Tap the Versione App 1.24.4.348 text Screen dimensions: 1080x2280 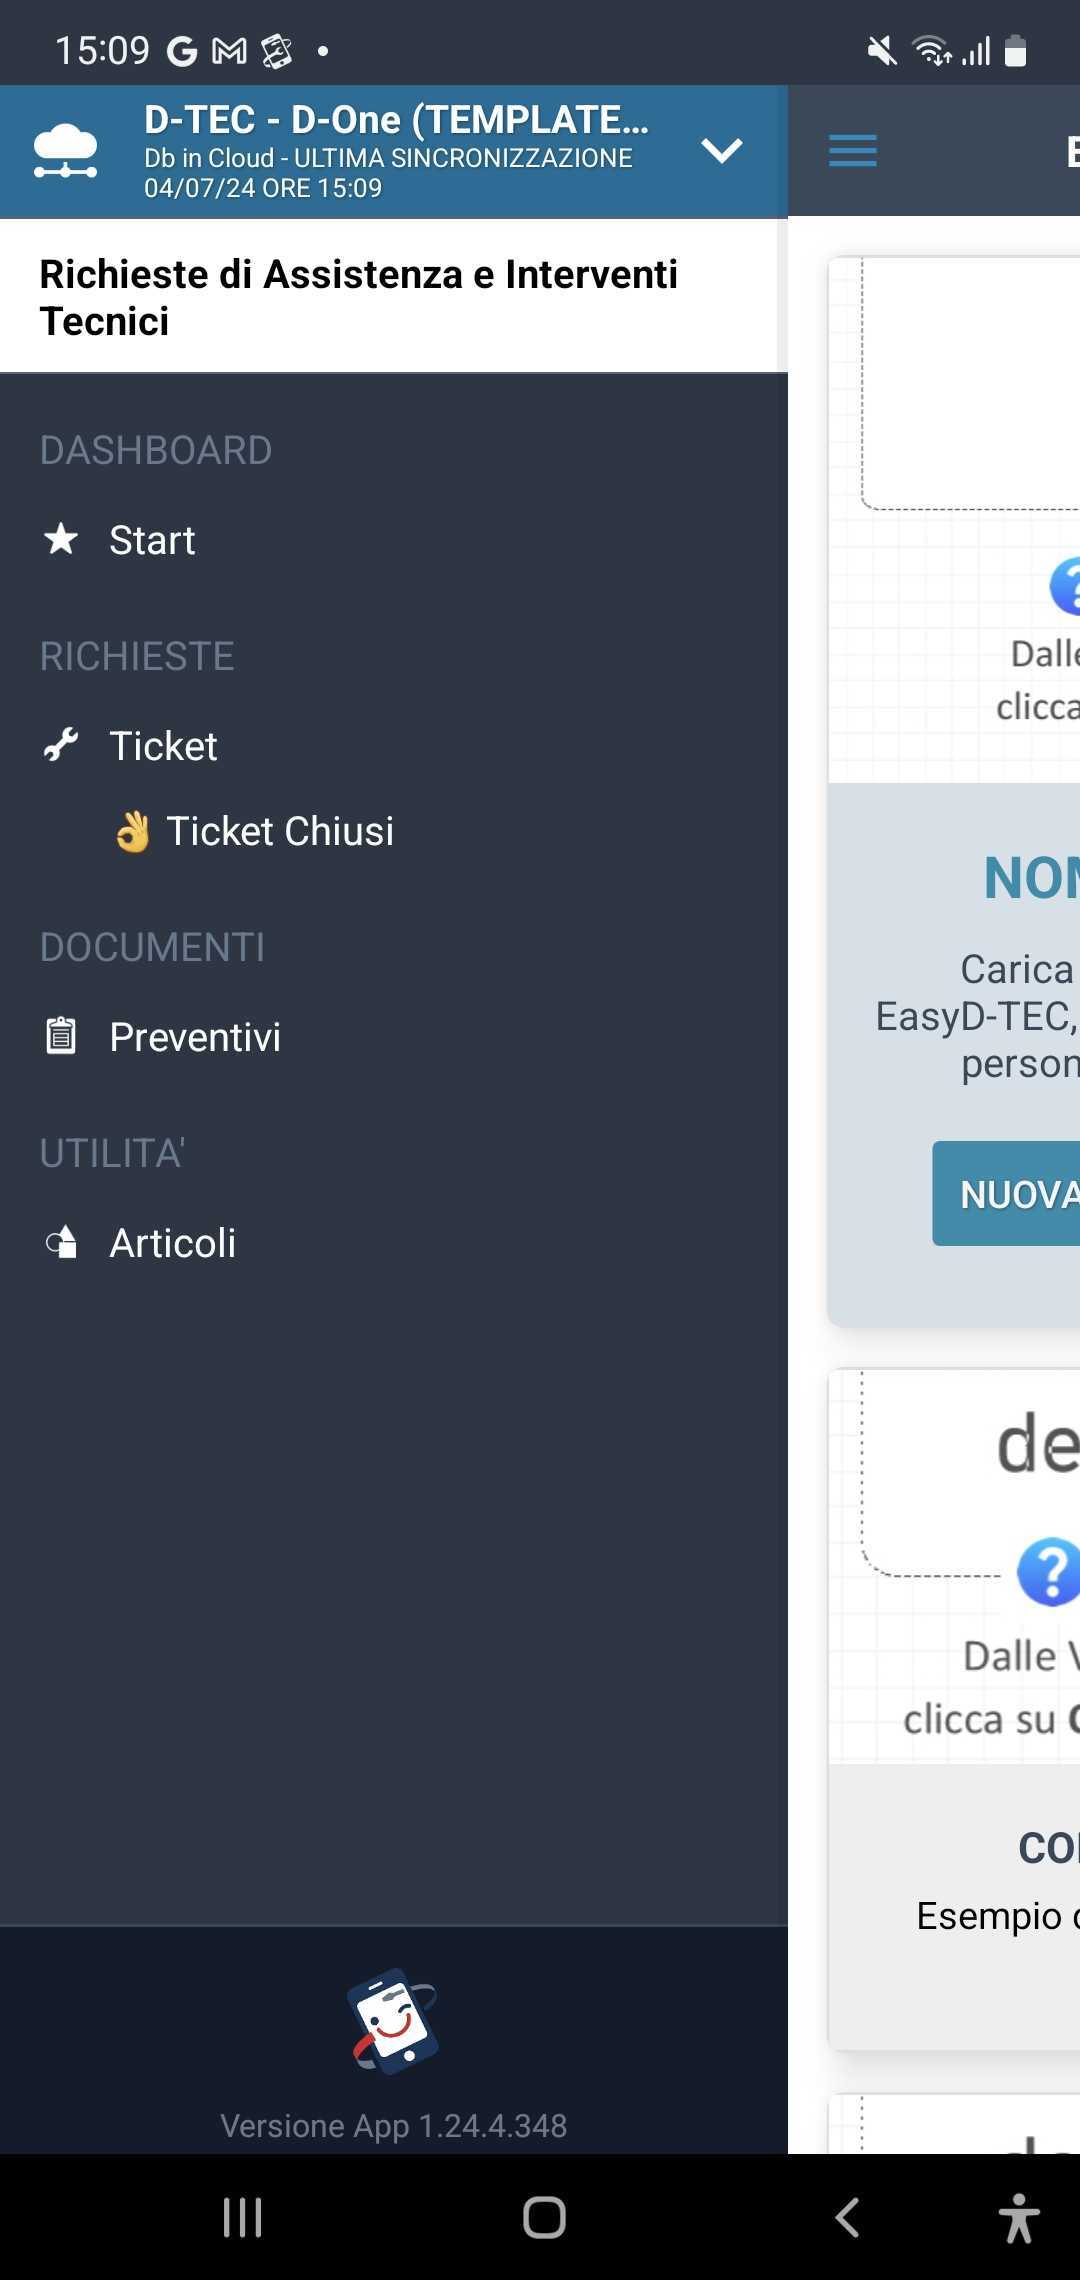point(394,2125)
